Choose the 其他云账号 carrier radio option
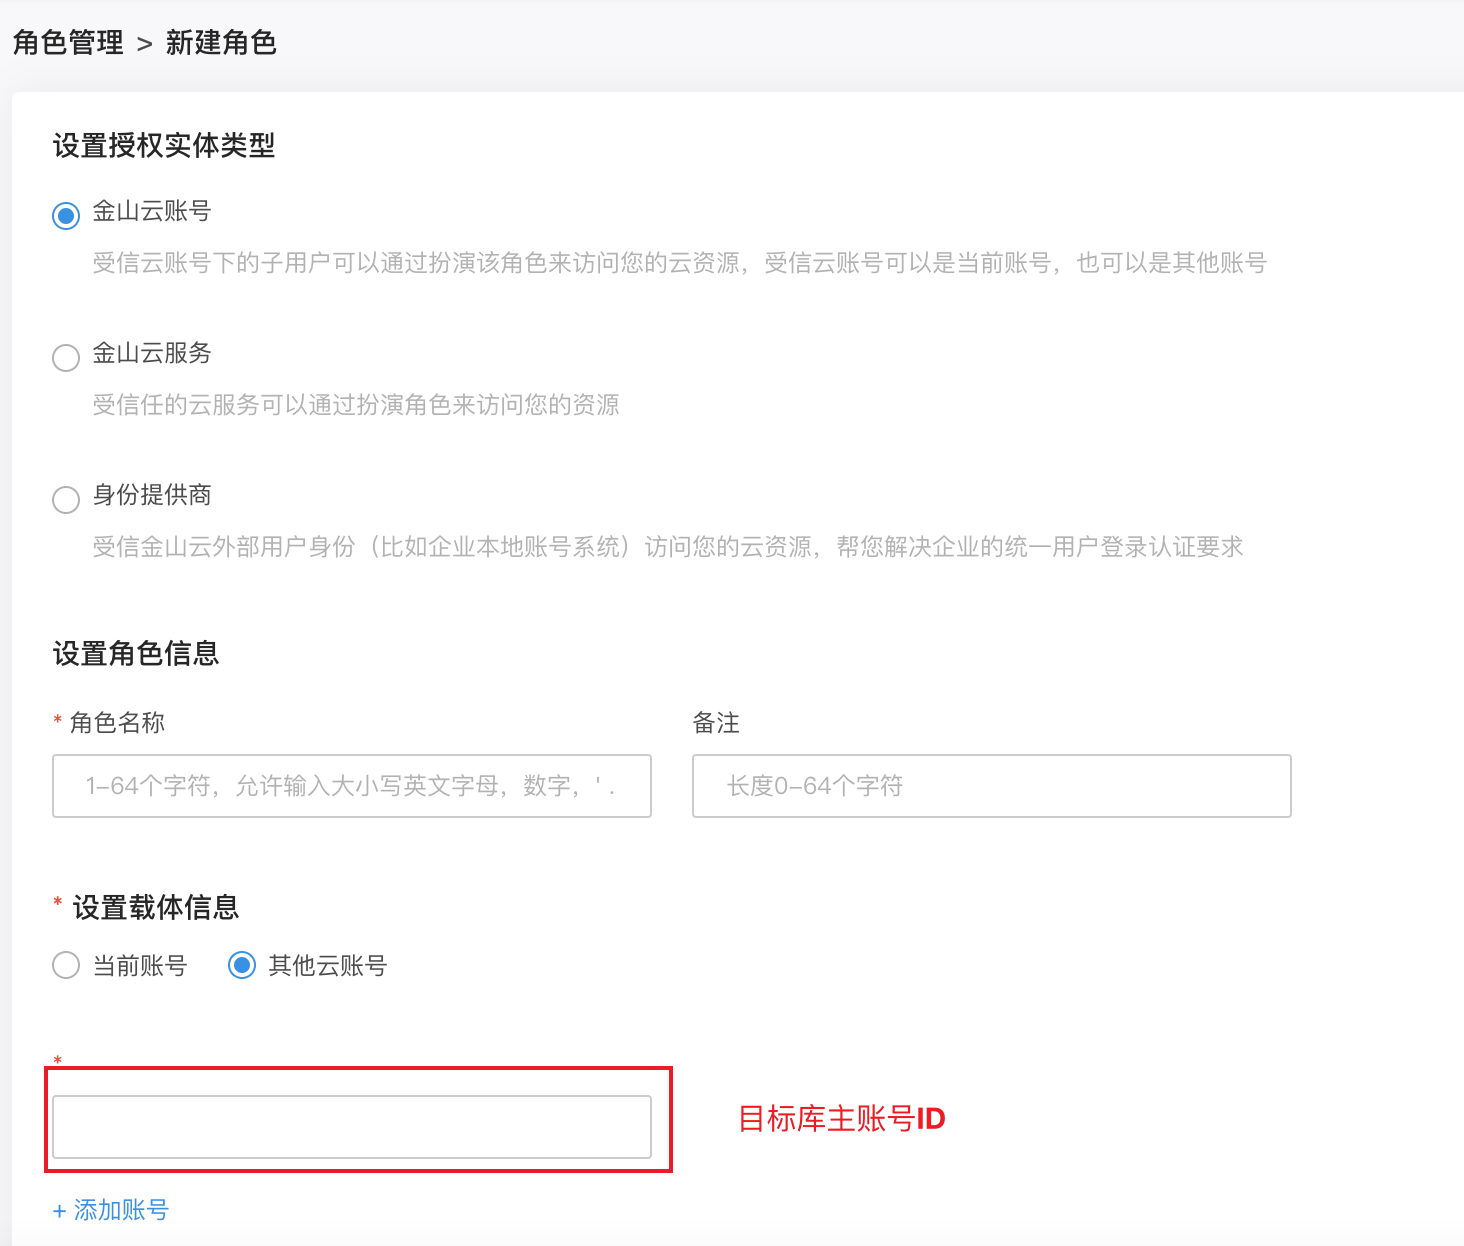1464x1246 pixels. click(x=242, y=965)
